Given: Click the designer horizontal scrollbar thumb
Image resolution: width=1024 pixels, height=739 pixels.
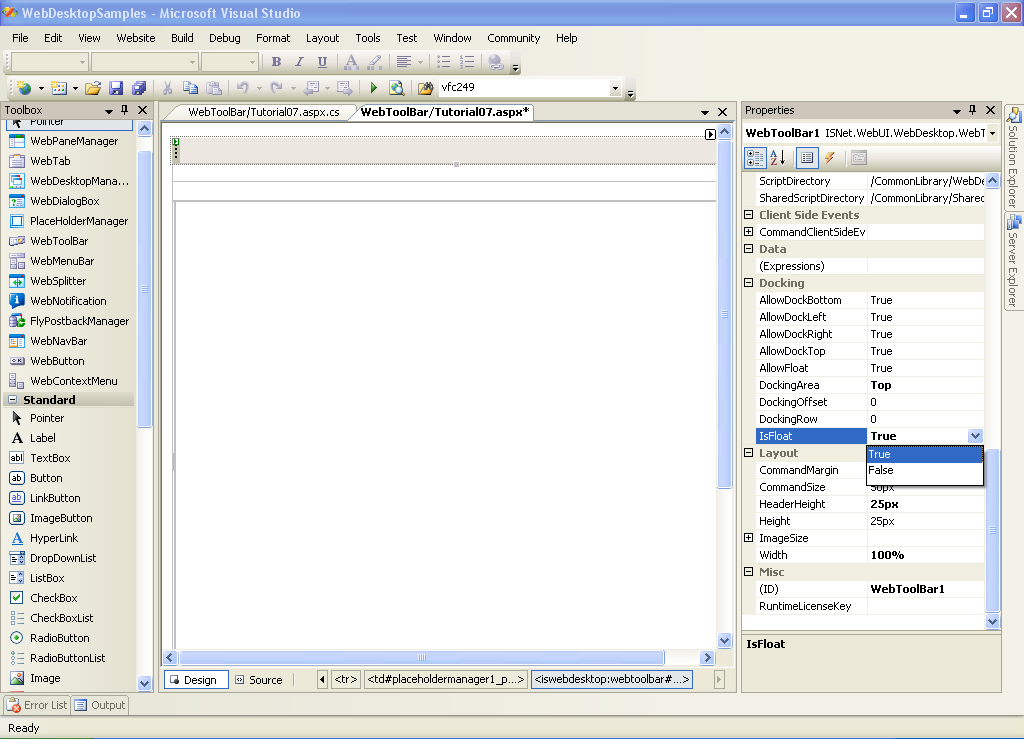Looking at the screenshot, I should pos(421,658).
